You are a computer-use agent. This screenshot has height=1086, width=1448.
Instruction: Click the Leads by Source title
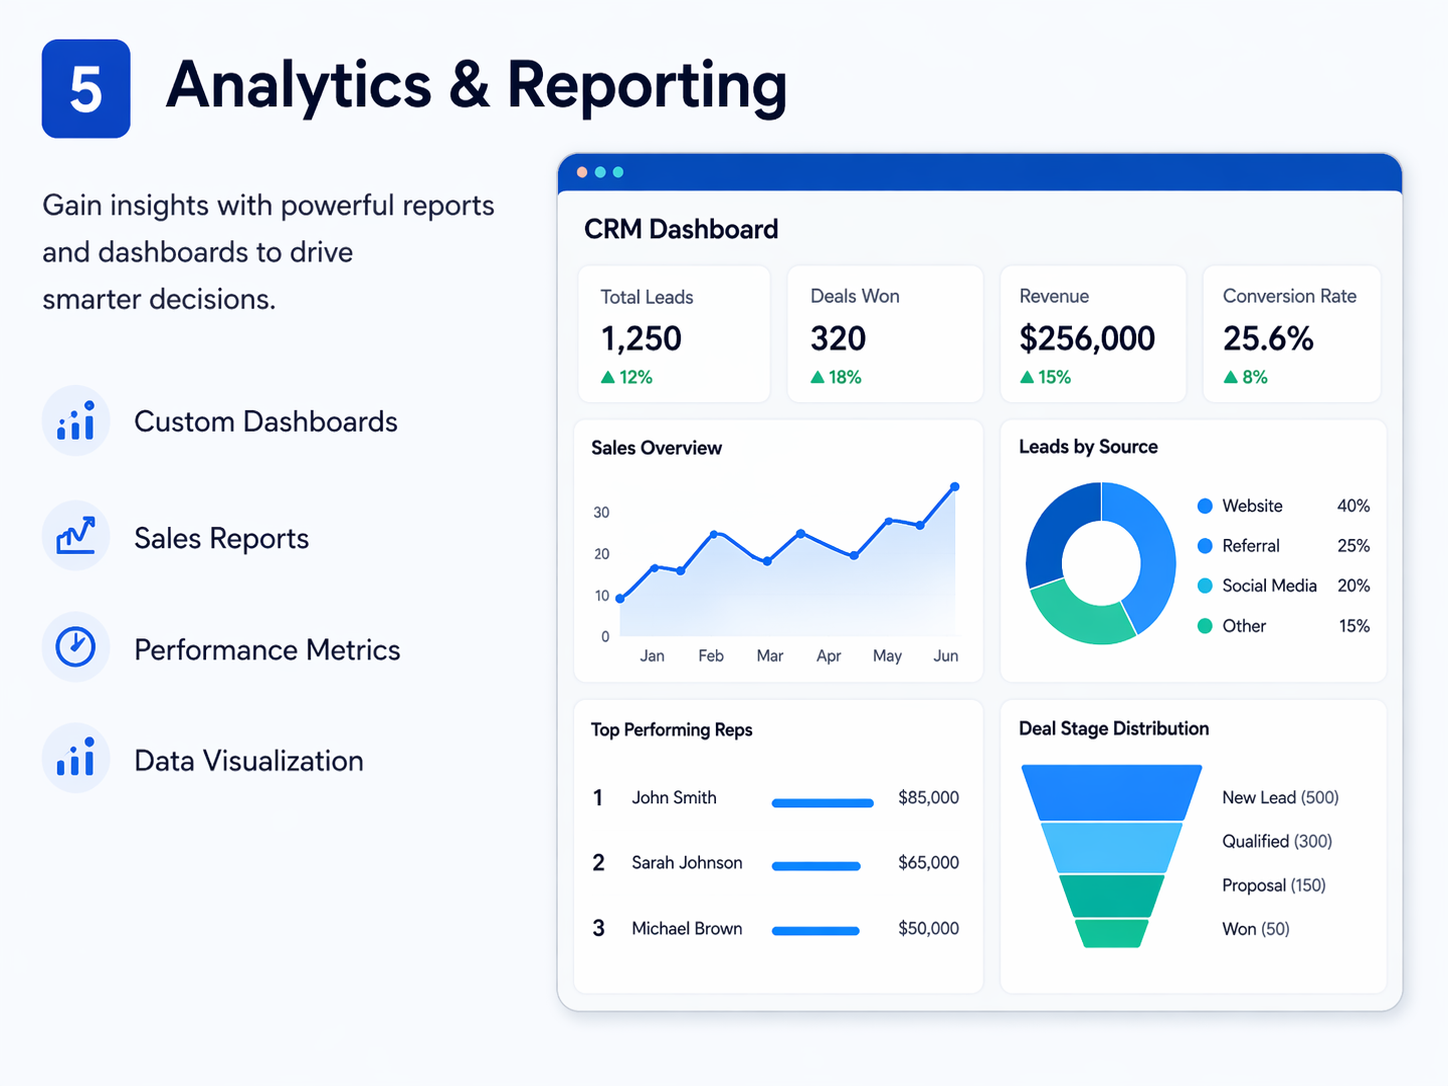click(1088, 447)
